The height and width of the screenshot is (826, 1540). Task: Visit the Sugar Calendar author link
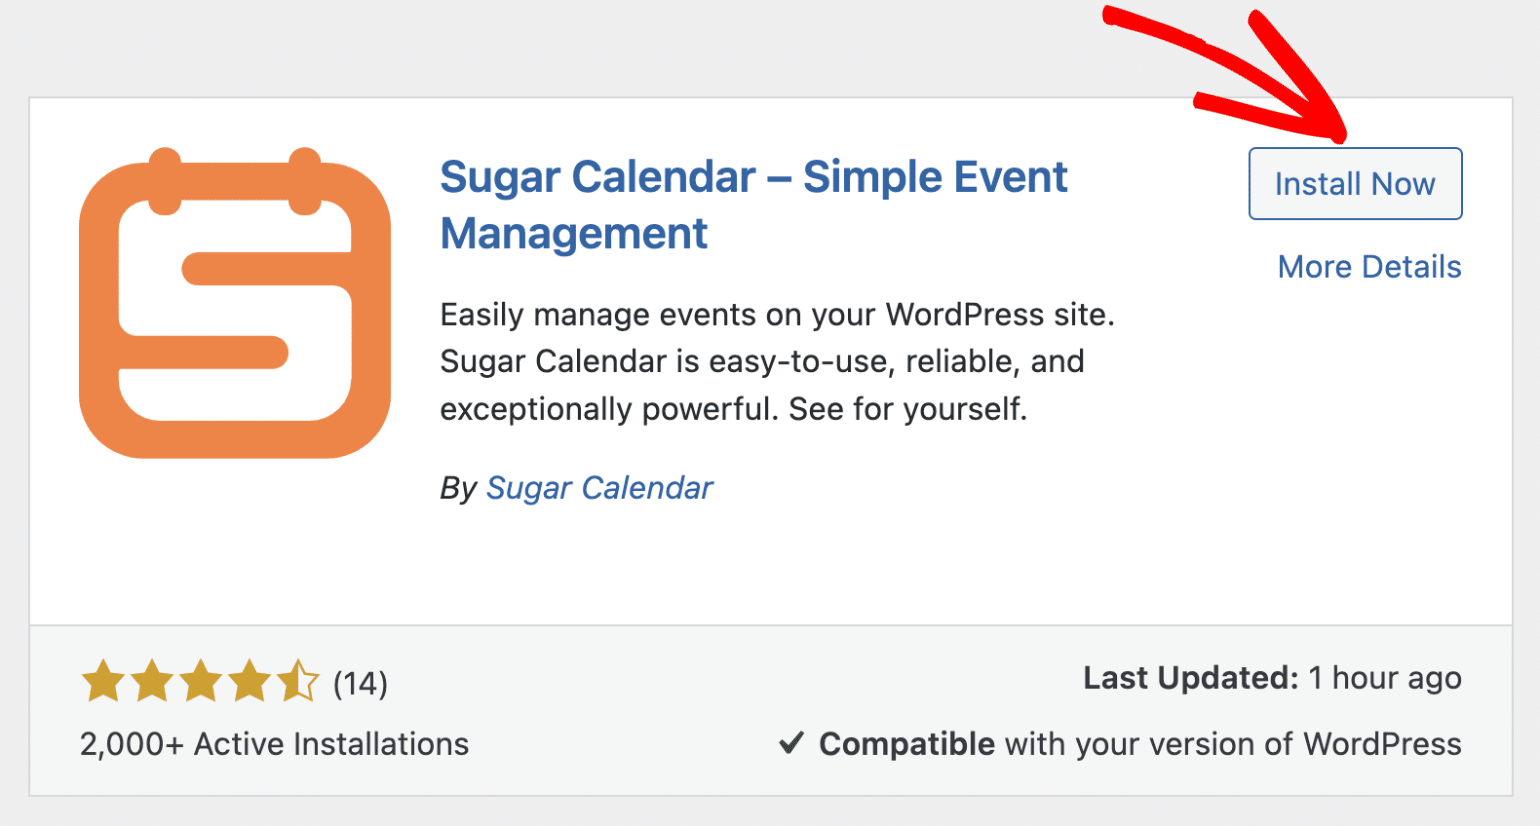click(x=598, y=488)
